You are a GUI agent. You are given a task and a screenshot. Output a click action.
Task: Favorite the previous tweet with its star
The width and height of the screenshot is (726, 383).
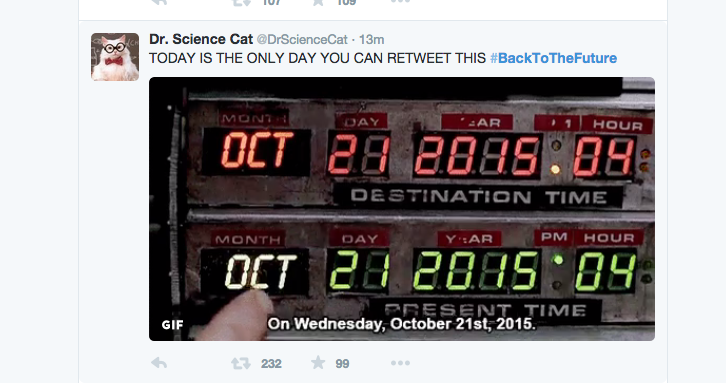click(x=318, y=2)
